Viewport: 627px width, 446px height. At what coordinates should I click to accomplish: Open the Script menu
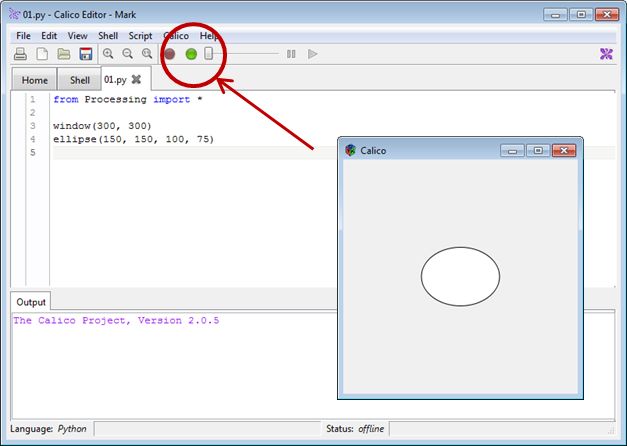(140, 36)
